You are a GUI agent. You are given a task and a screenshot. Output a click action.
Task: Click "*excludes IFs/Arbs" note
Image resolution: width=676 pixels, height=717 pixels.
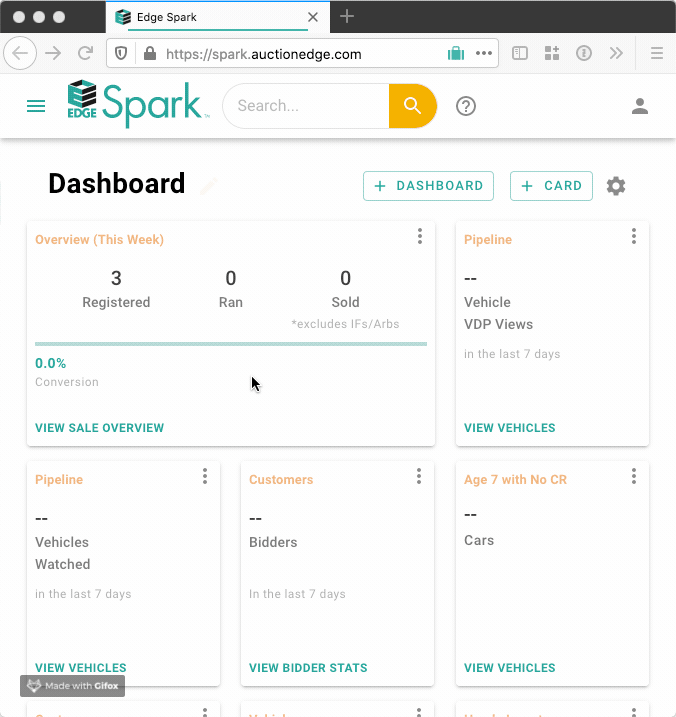click(x=345, y=324)
